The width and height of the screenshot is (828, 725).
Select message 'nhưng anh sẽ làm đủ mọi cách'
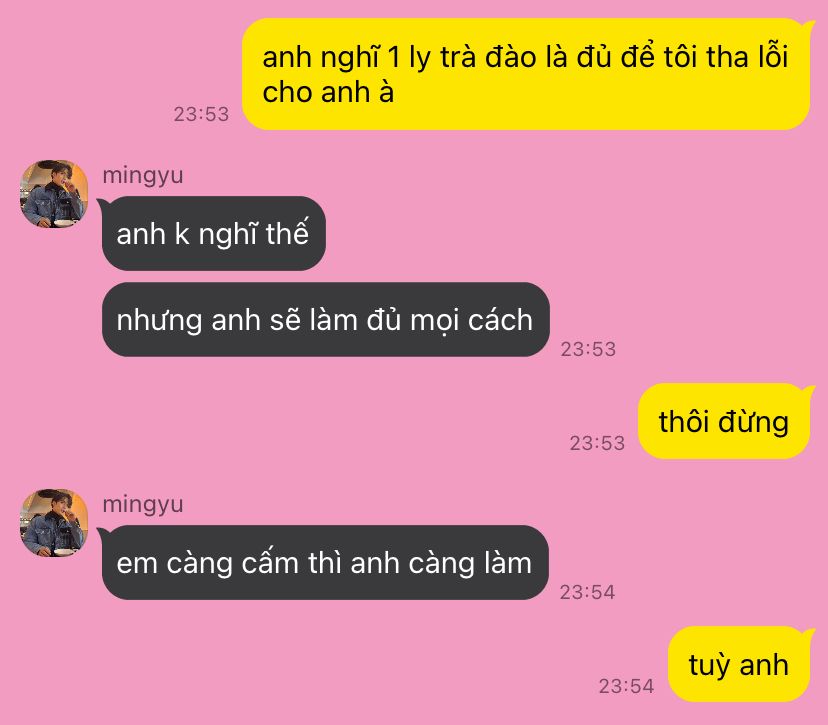(325, 319)
